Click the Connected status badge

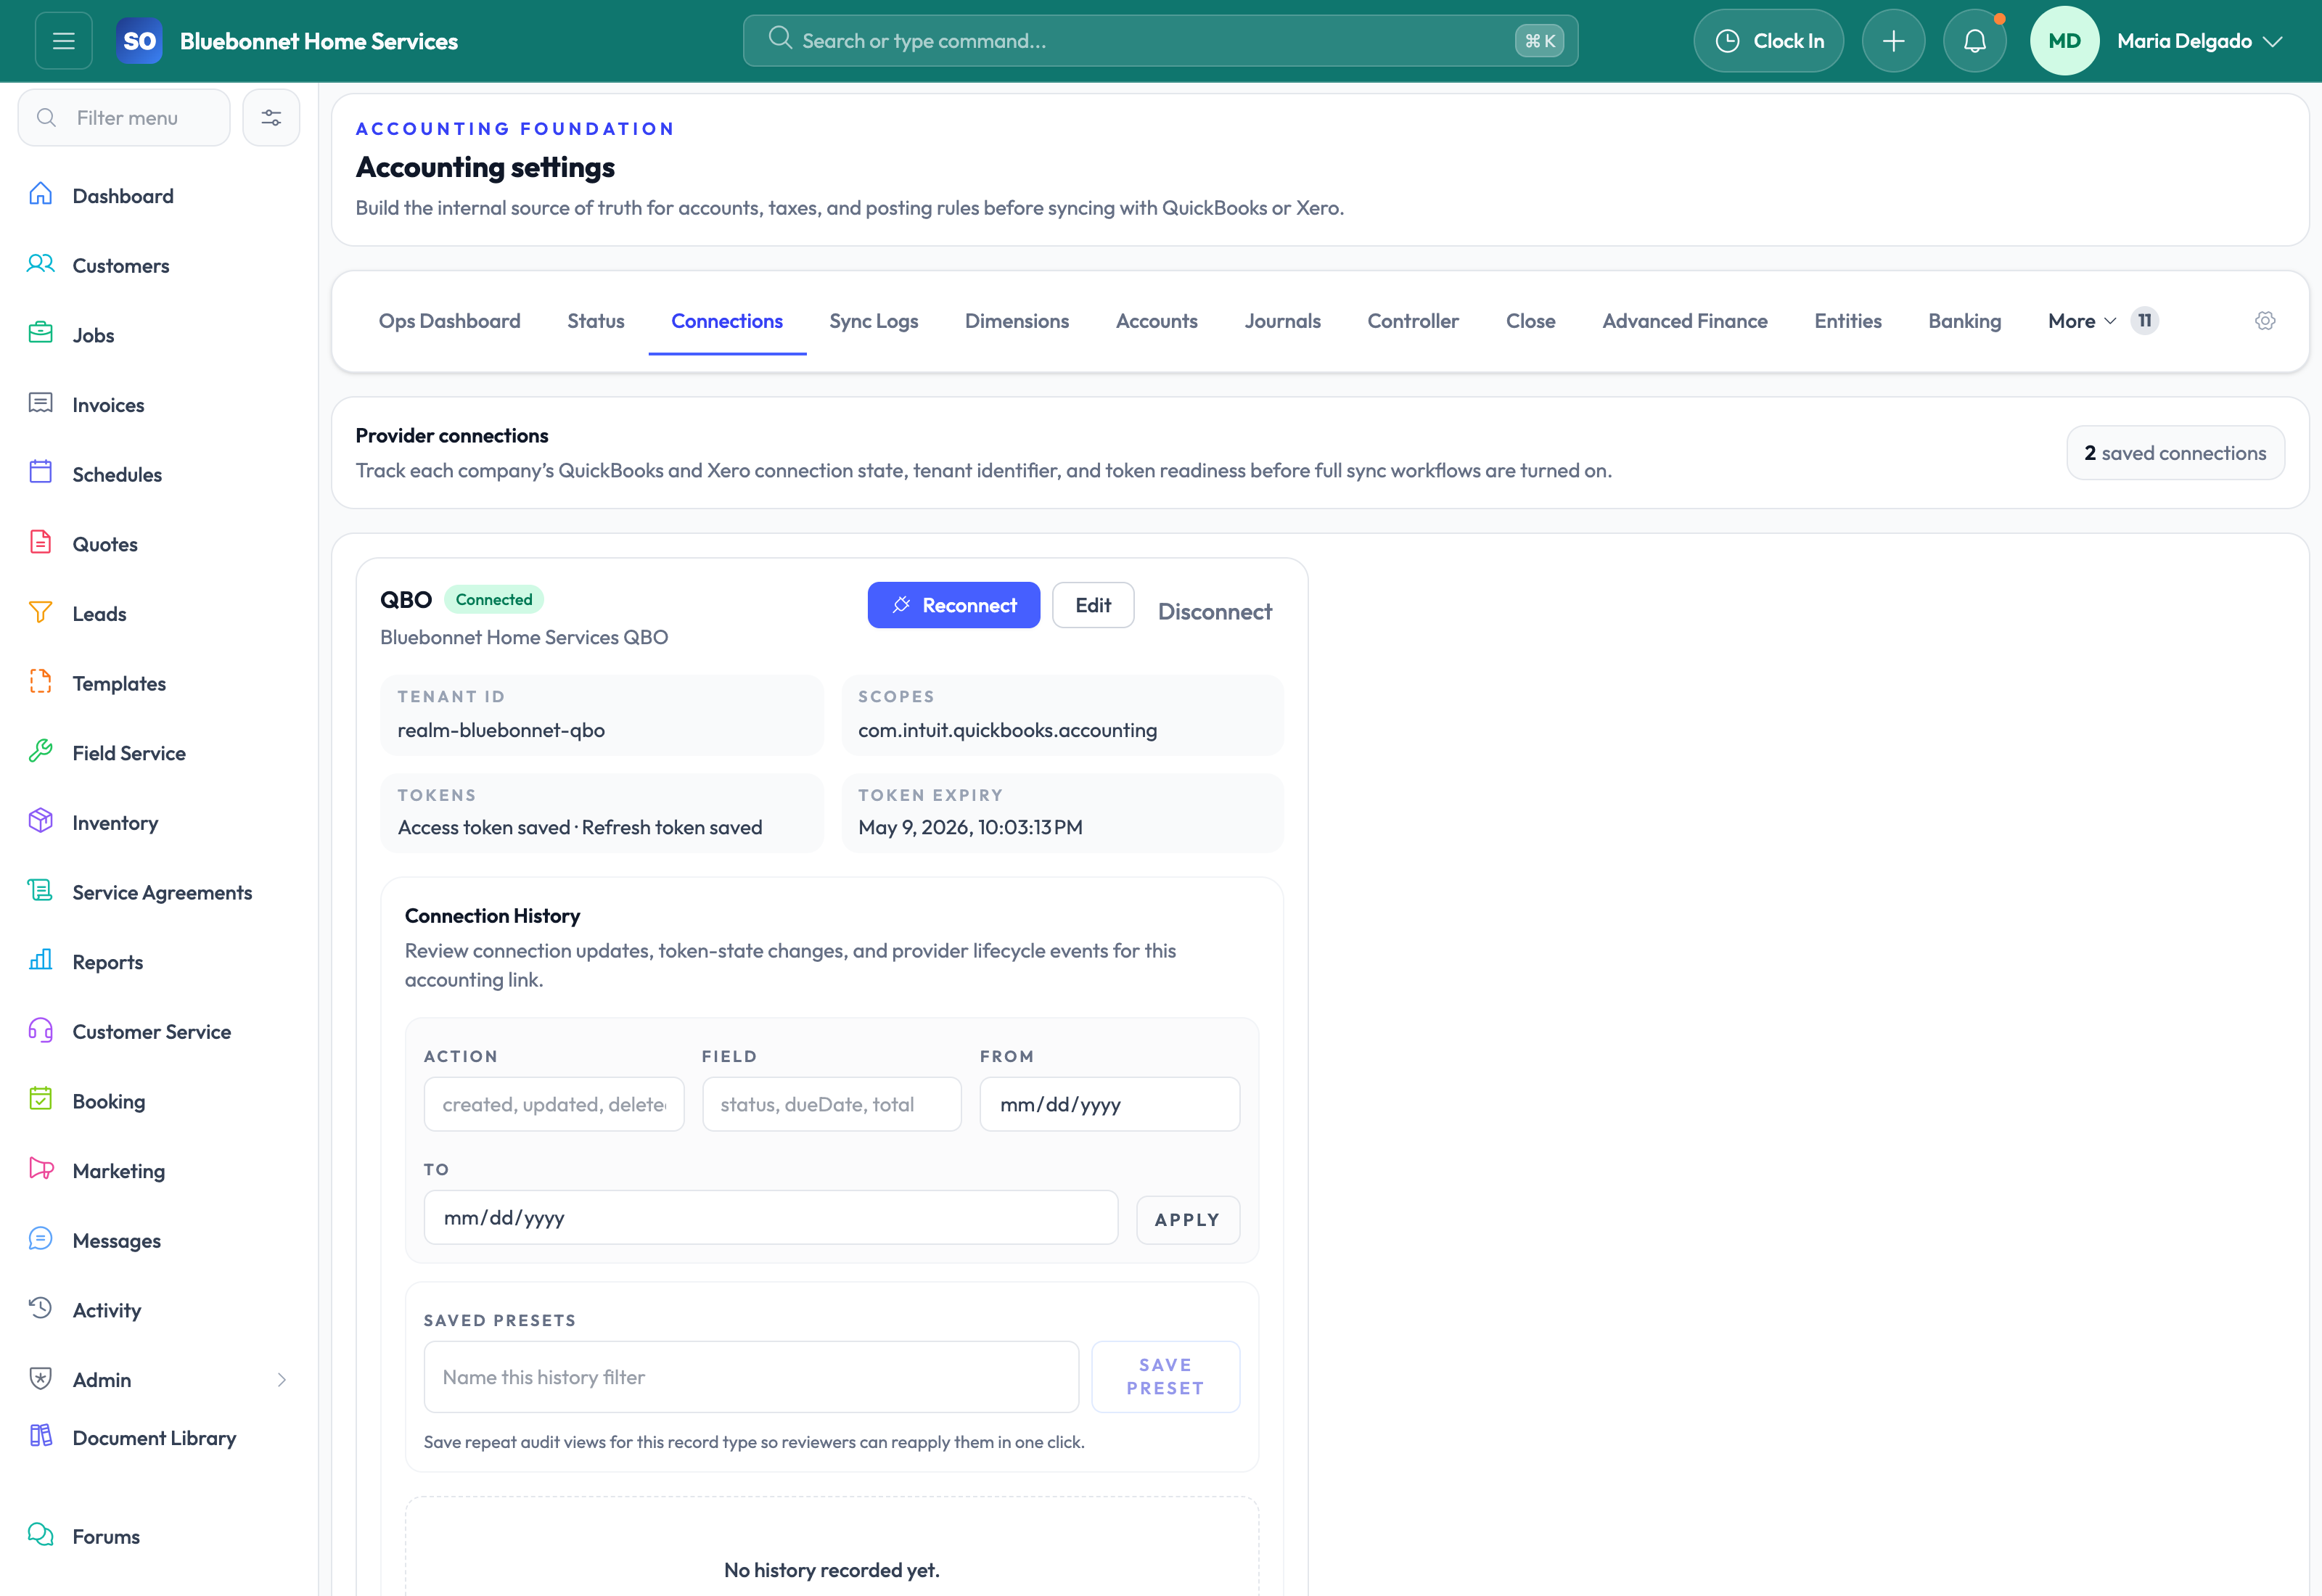494,599
